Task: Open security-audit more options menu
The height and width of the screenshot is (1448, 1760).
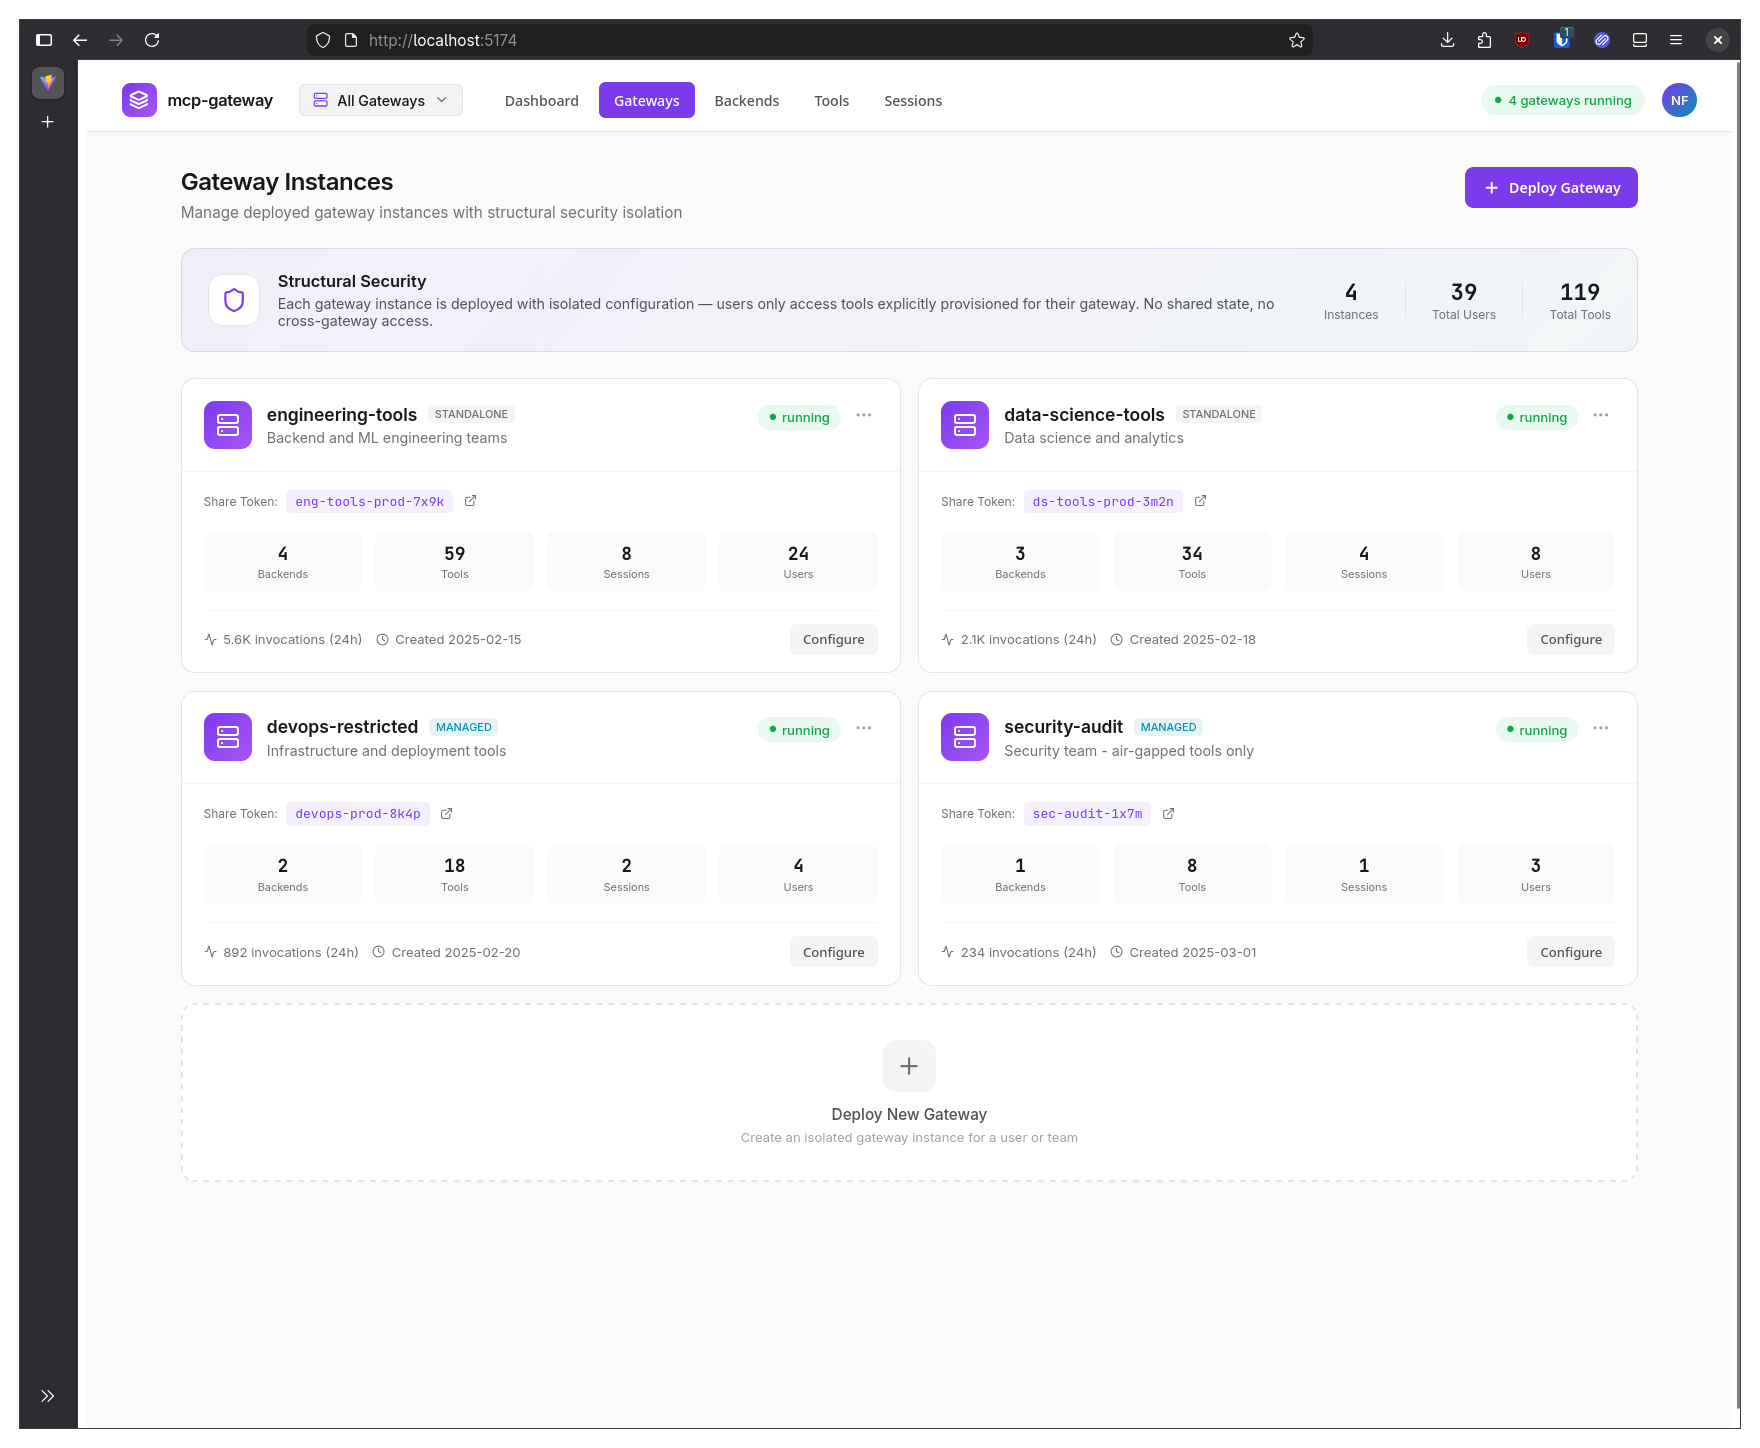Action: (x=1601, y=729)
